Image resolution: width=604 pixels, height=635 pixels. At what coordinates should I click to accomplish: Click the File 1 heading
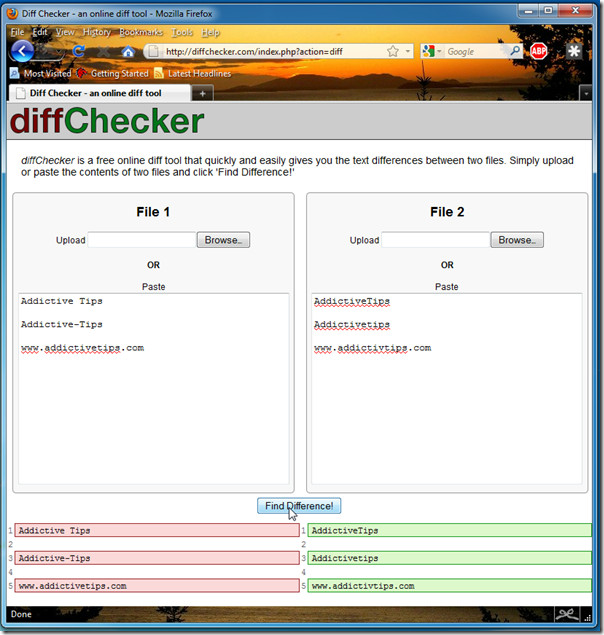(153, 212)
